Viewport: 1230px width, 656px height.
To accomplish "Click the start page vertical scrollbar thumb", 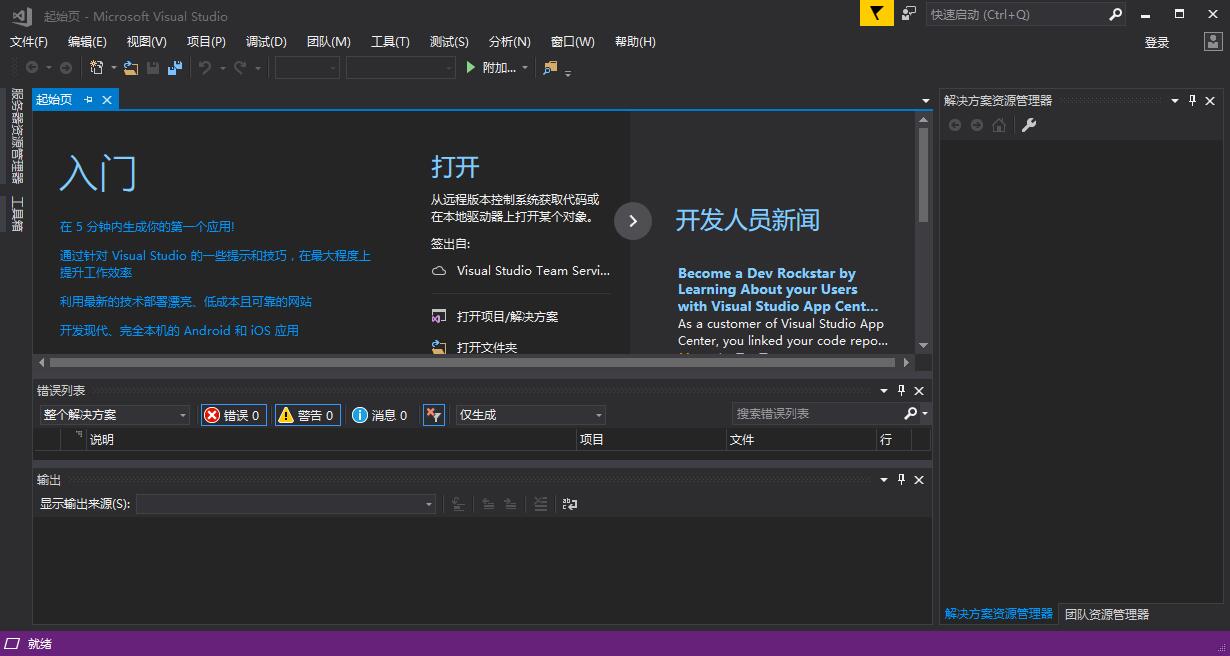I will coord(923,175).
